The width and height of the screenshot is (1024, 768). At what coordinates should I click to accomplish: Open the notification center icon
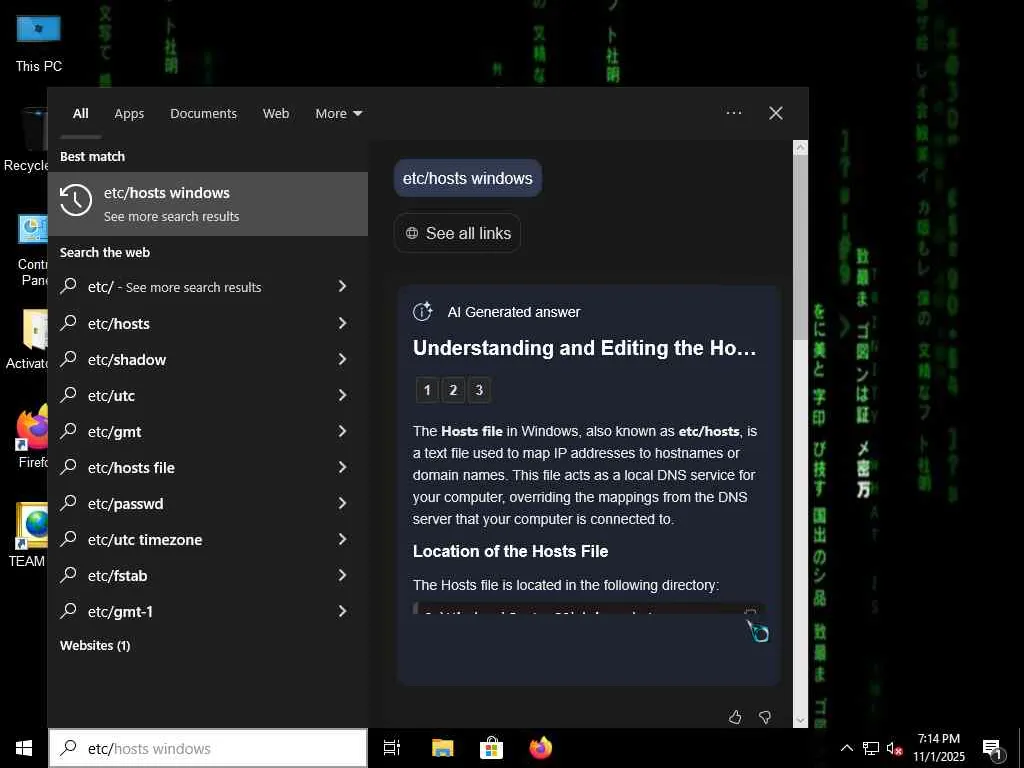pyautogui.click(x=991, y=748)
